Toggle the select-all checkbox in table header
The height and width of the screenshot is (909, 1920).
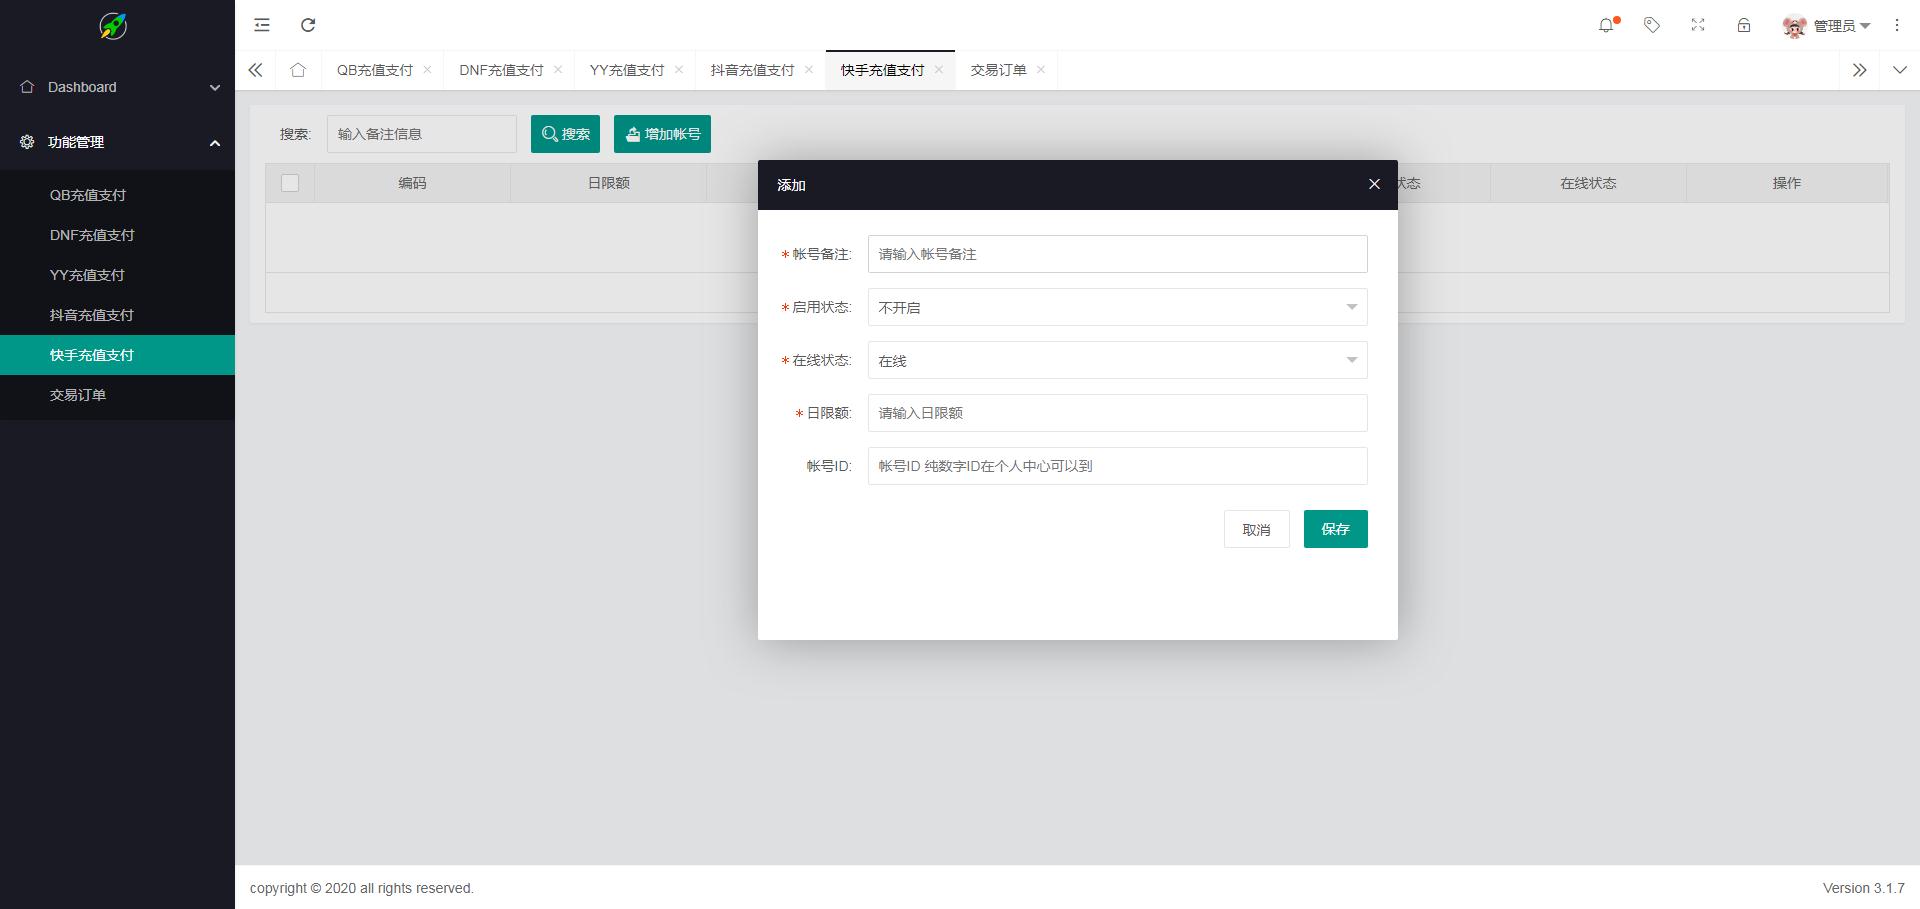289,183
